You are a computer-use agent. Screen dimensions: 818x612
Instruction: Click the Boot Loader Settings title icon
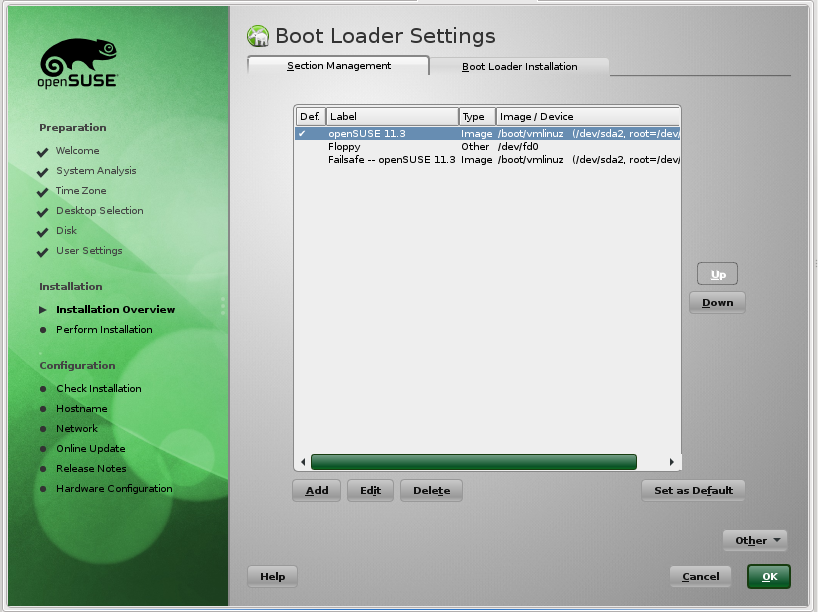258,36
